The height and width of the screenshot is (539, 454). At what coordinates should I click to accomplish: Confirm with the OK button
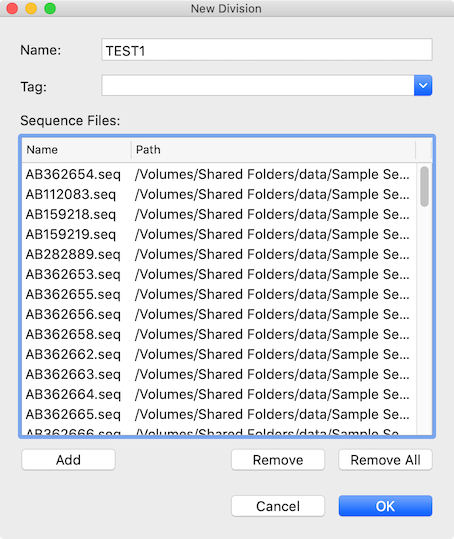pos(385,506)
